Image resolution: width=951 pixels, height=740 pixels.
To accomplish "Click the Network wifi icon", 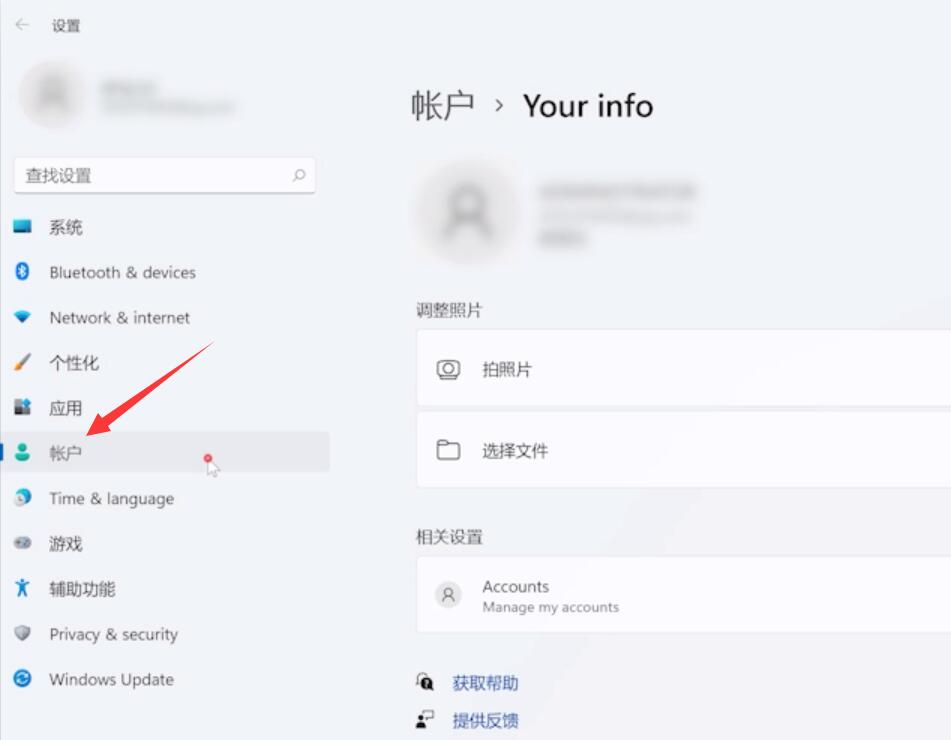I will coord(22,317).
